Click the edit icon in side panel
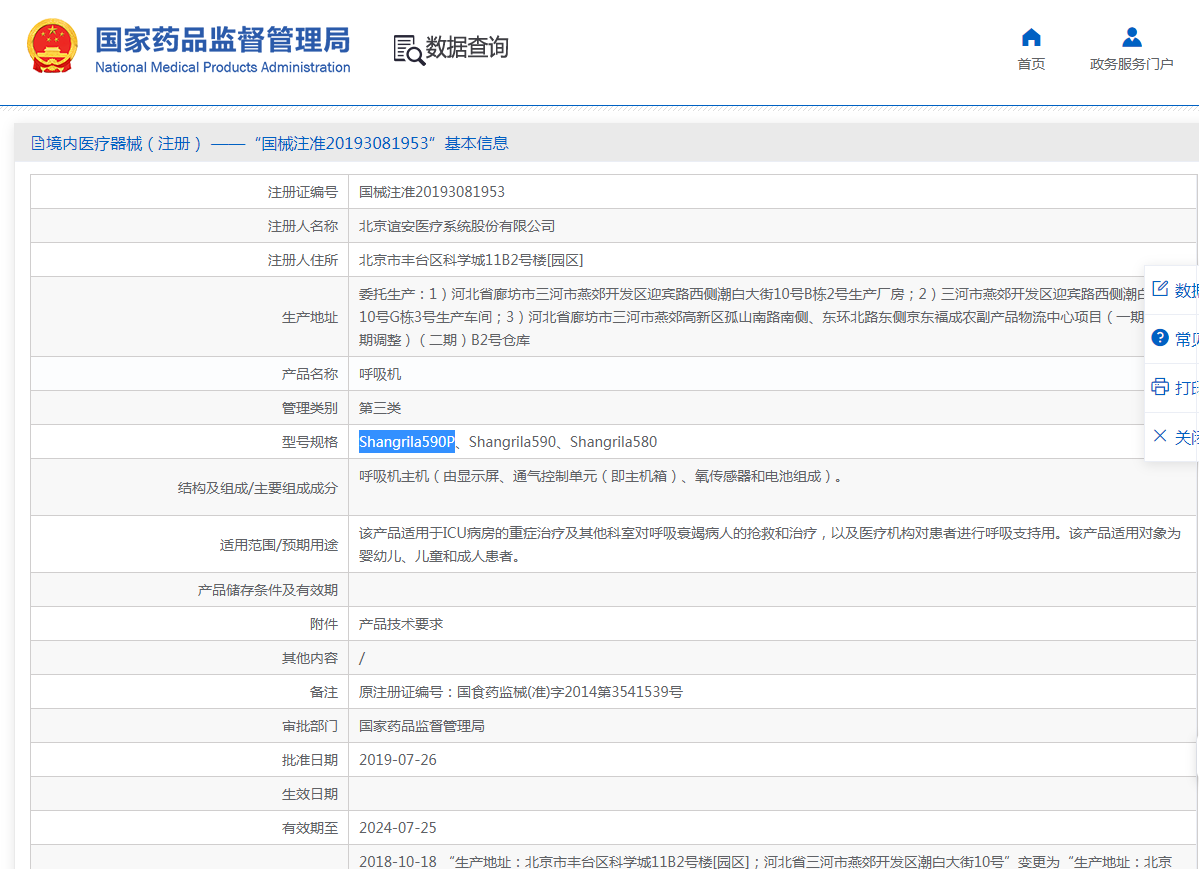This screenshot has width=1199, height=869. (x=1160, y=289)
